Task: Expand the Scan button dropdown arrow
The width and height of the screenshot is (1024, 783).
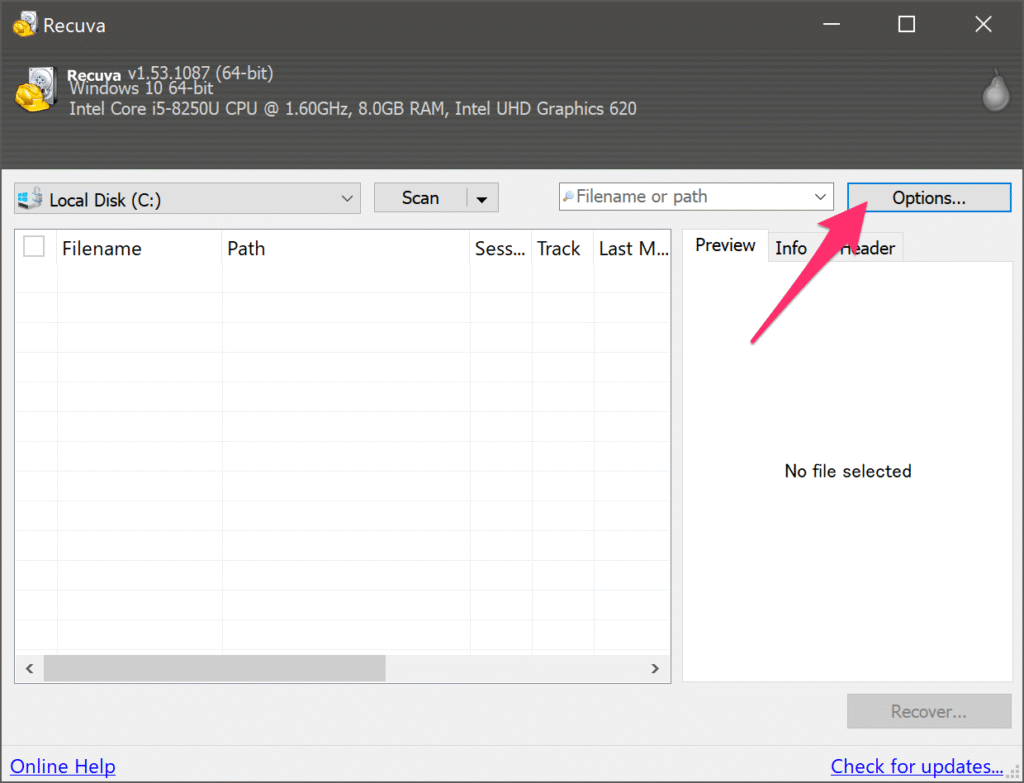Action: pyautogui.click(x=482, y=199)
